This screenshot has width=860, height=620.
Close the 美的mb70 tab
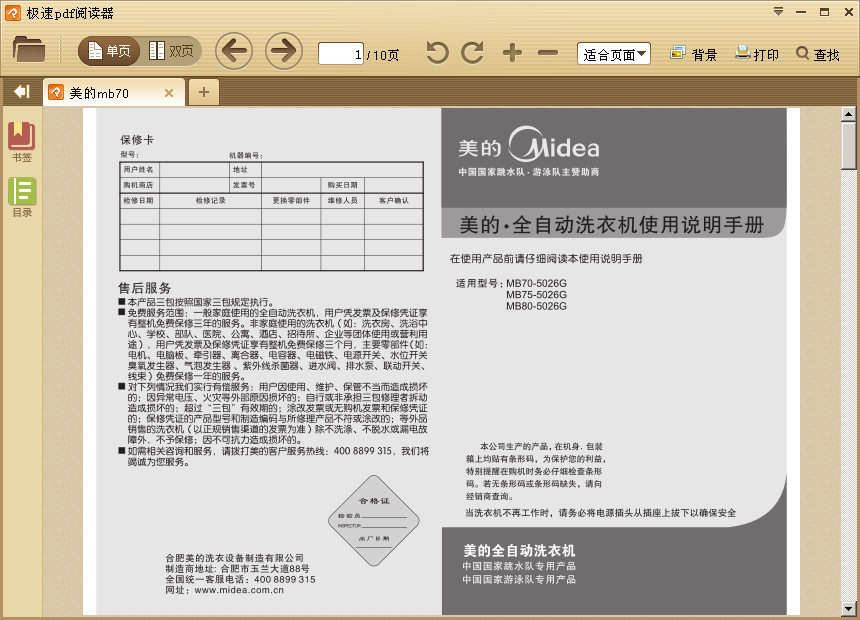click(x=169, y=93)
